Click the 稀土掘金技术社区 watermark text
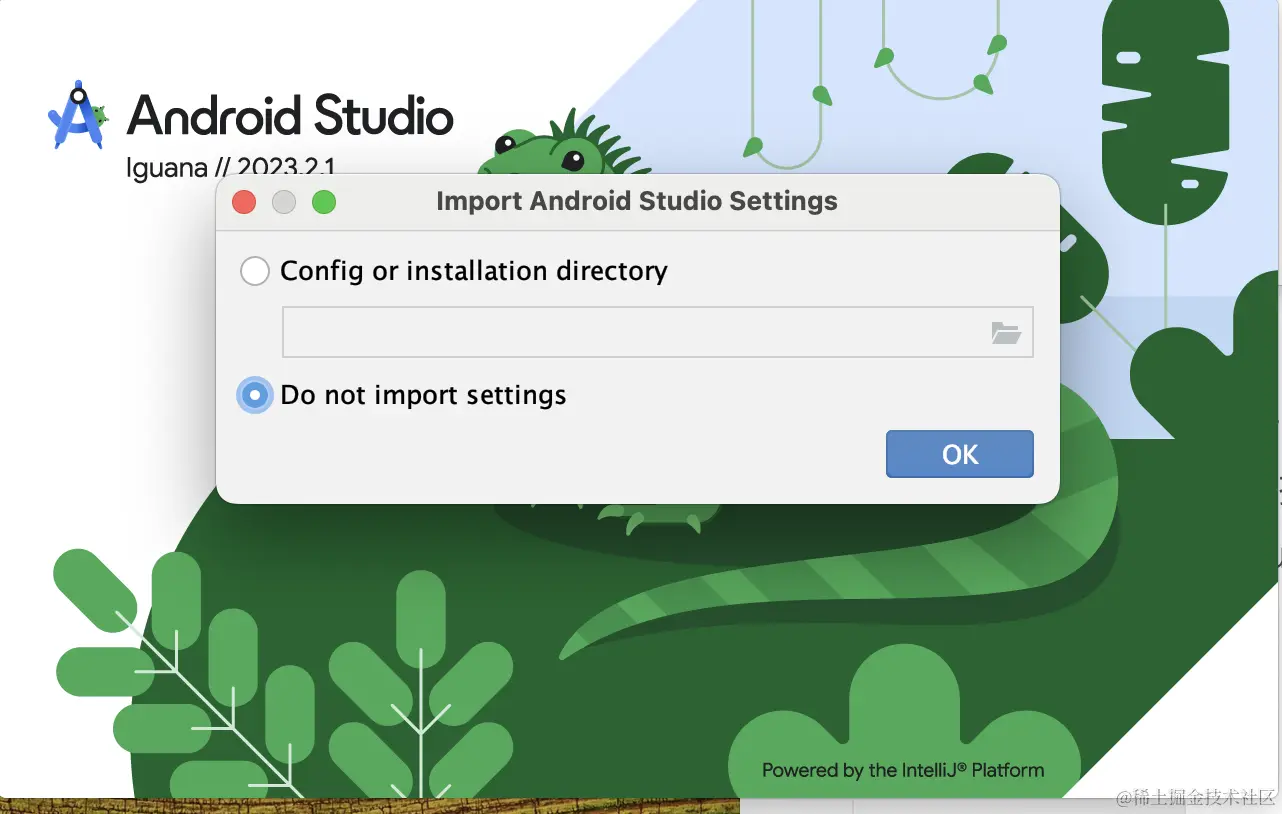 [x=1195, y=797]
